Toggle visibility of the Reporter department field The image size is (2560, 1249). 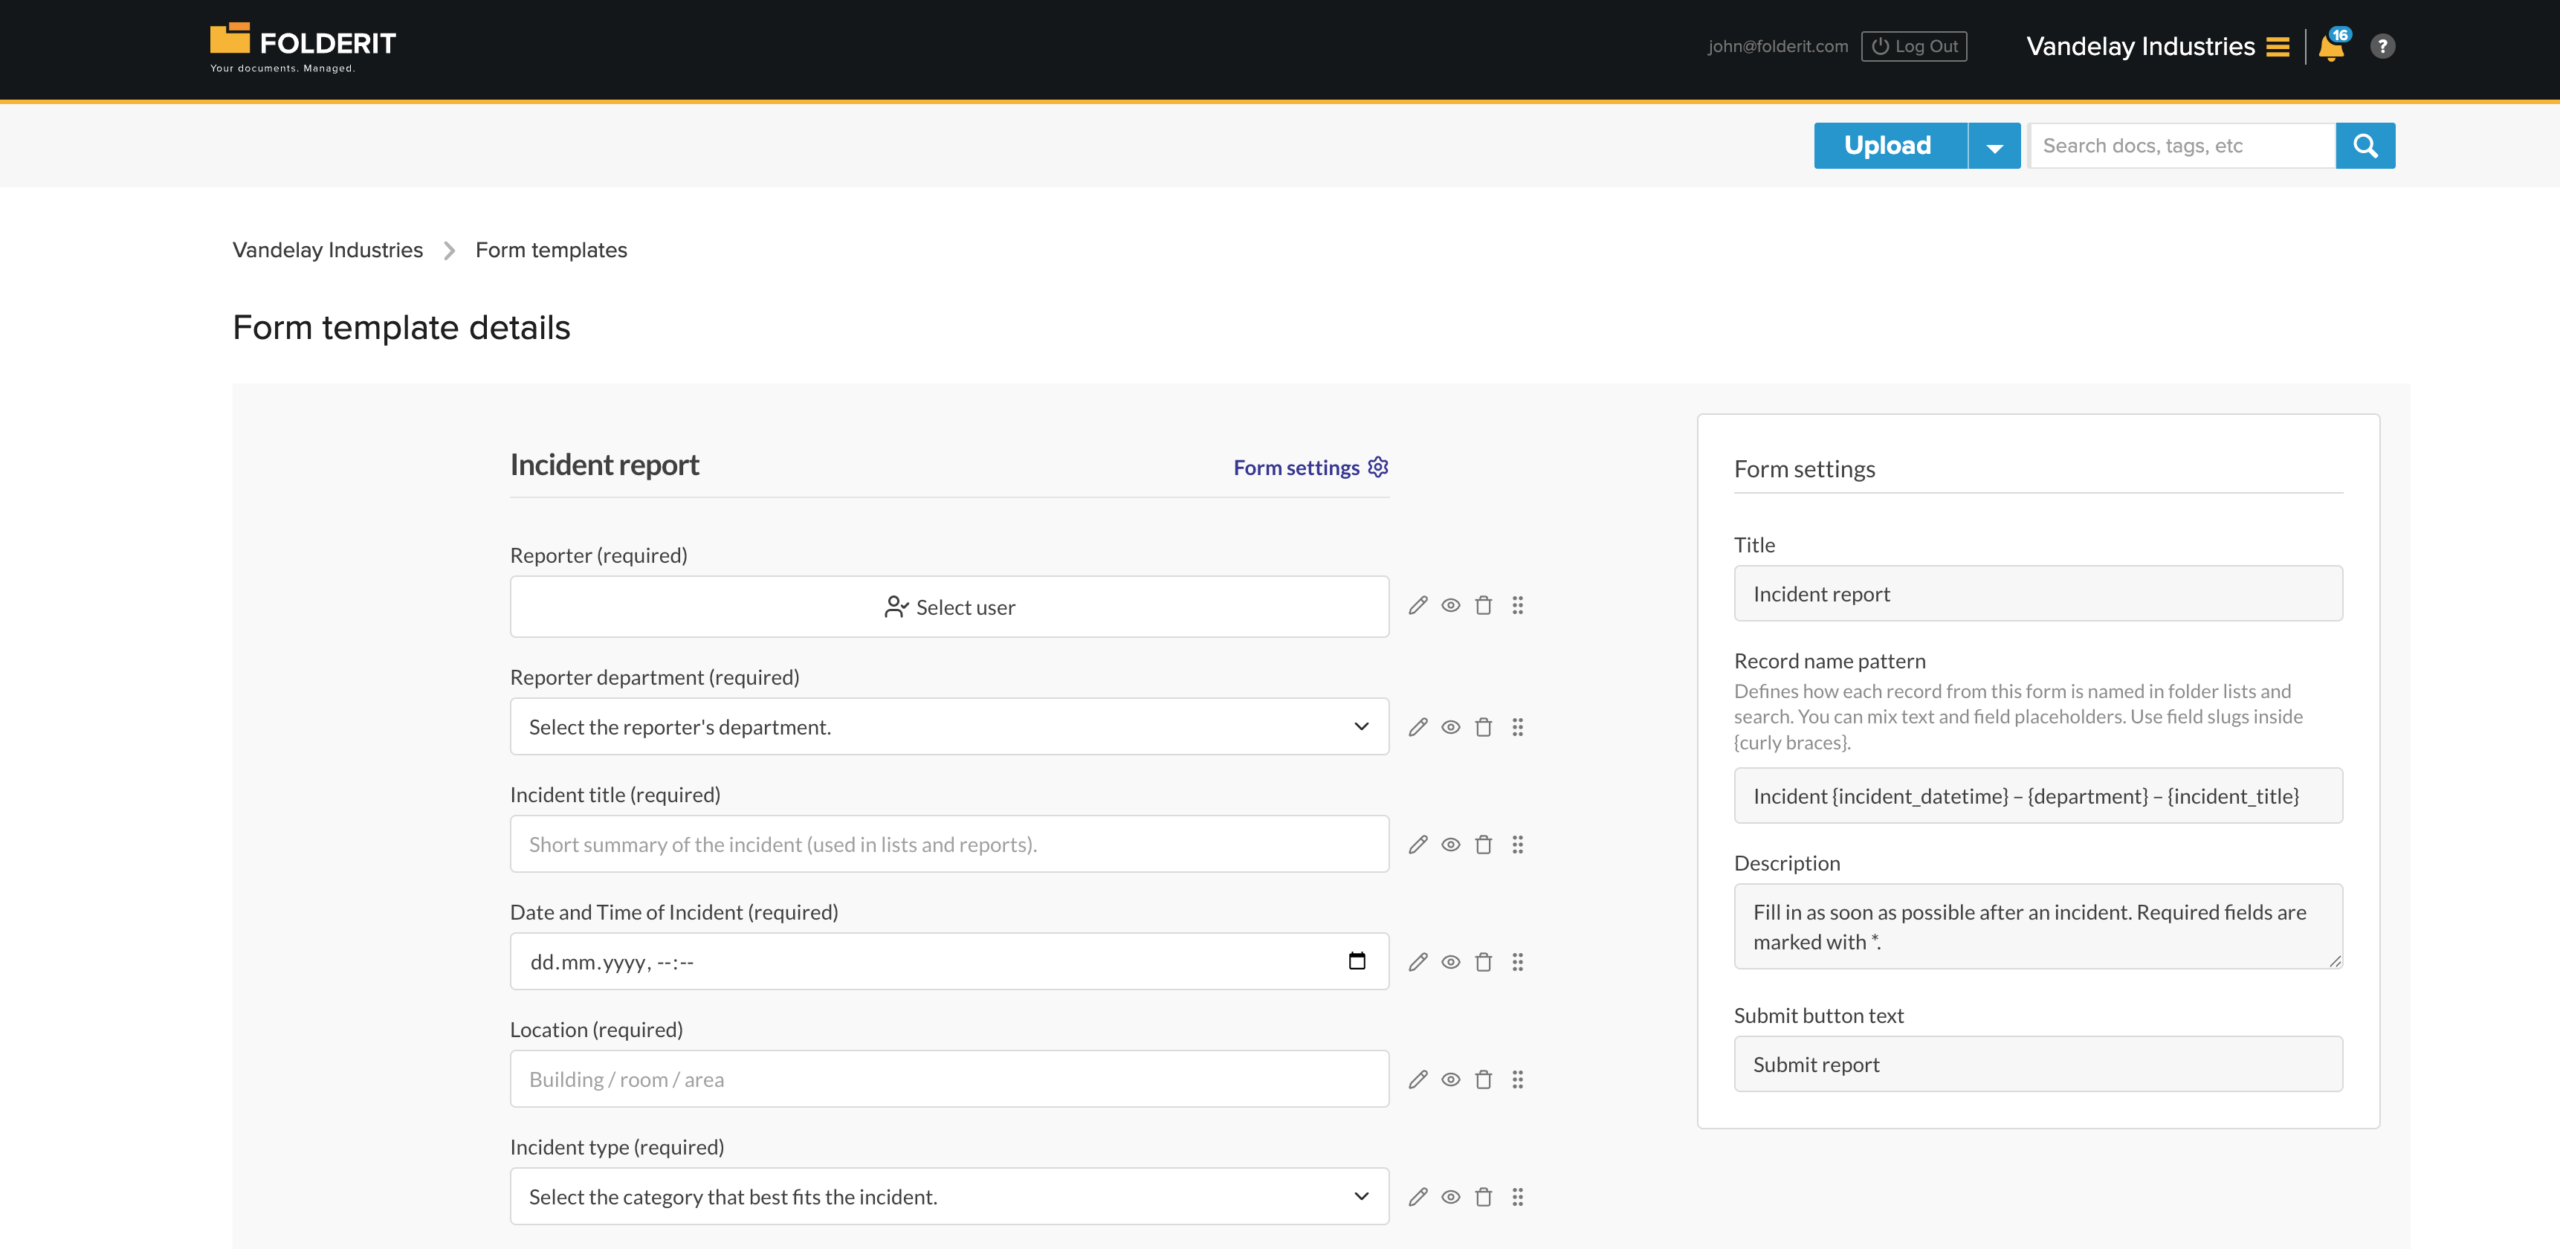(x=1451, y=727)
